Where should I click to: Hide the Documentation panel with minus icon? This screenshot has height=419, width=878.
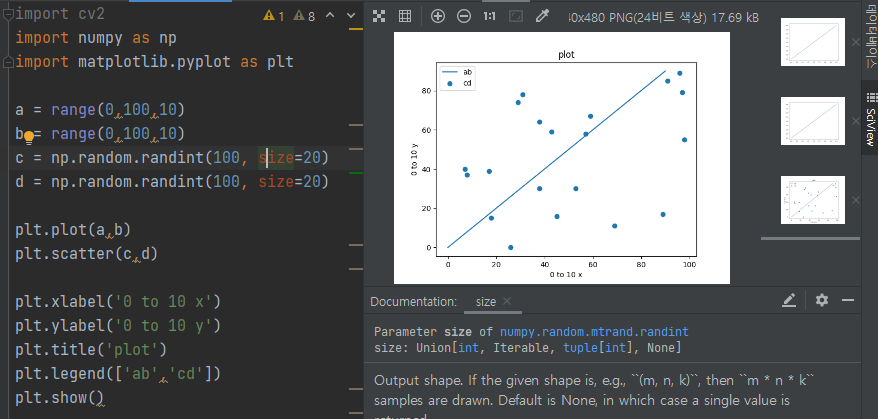click(x=848, y=301)
